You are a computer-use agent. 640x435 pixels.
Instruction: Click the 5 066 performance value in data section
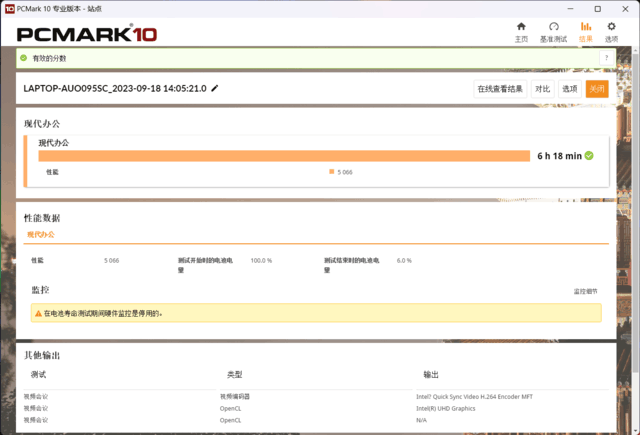(x=111, y=260)
